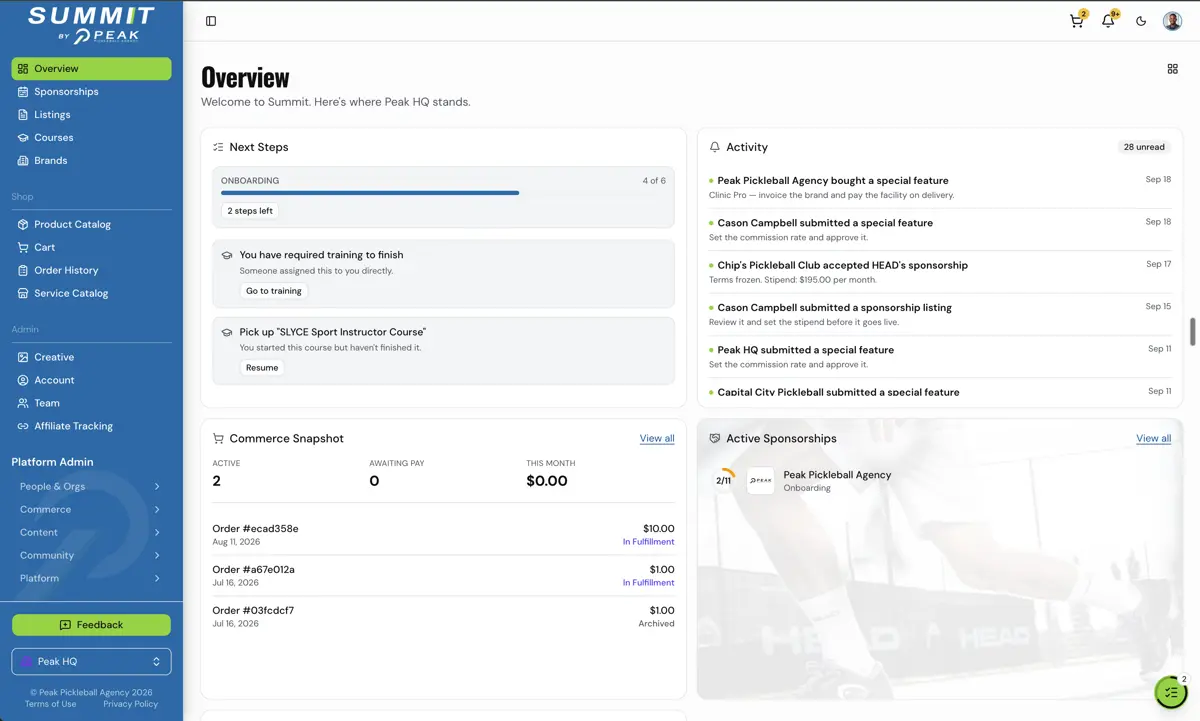Click Commerce Snapshot View all link
Image resolution: width=1200 pixels, height=721 pixels.
click(x=657, y=439)
